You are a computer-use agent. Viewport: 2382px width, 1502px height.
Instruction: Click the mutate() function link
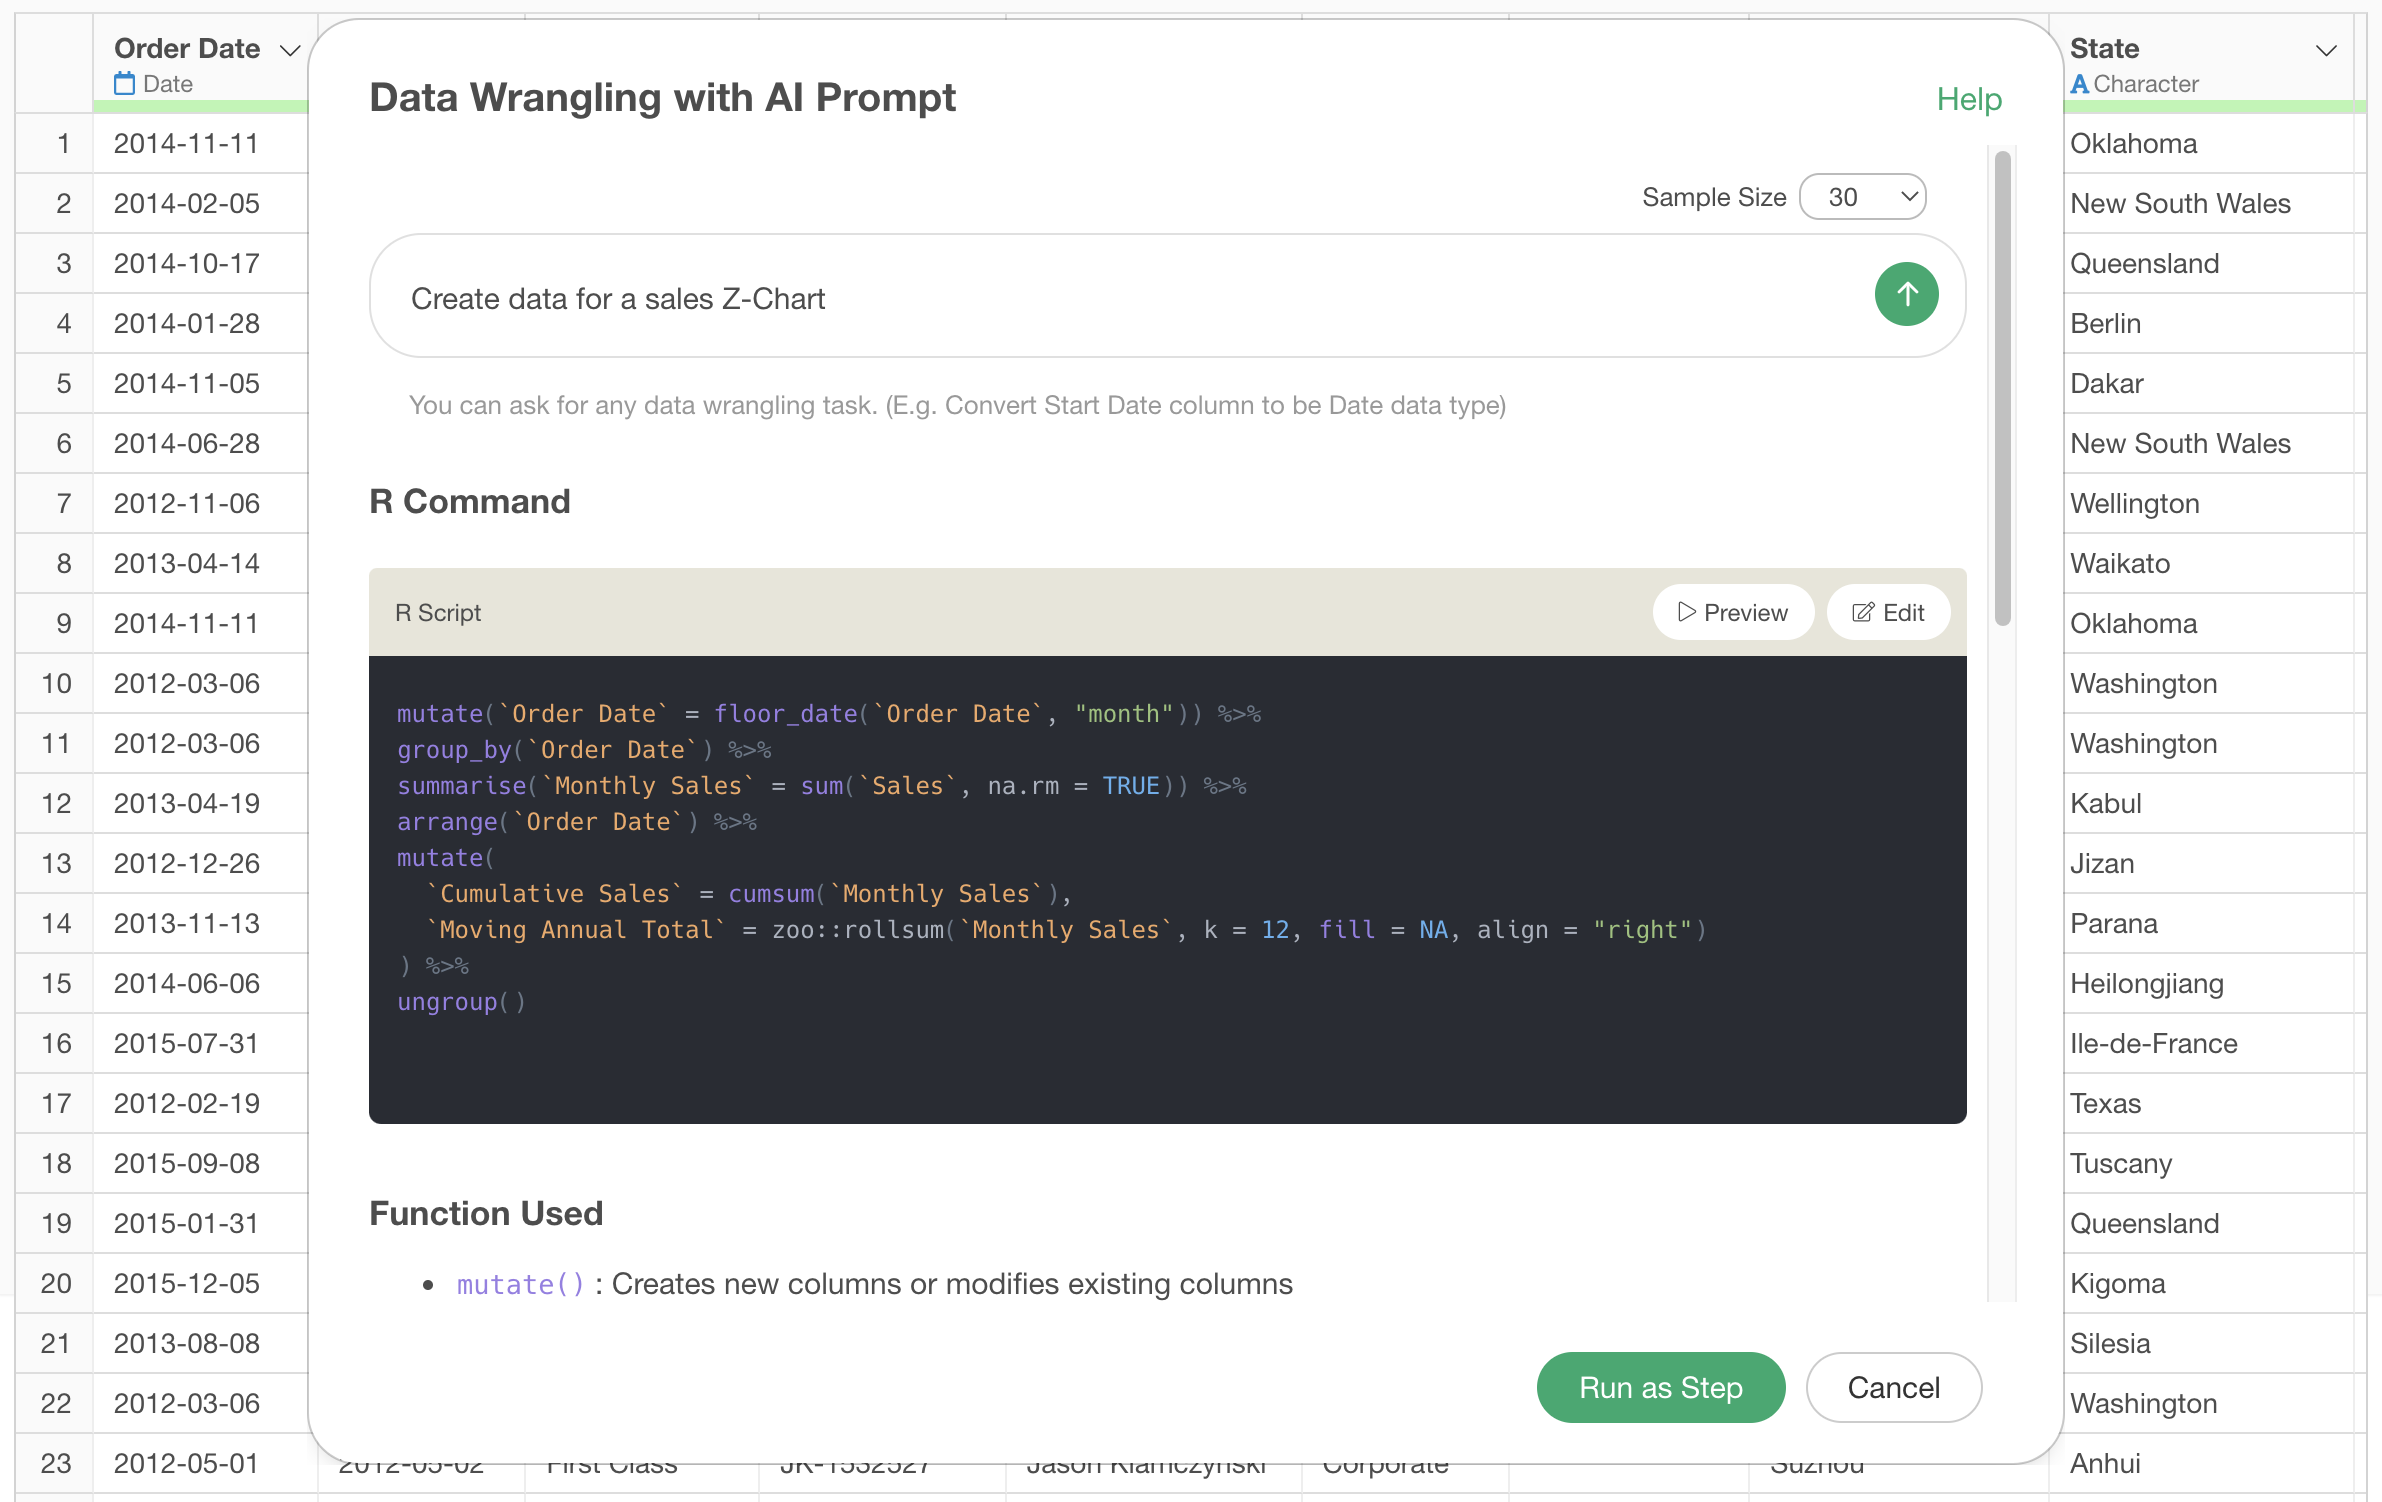[520, 1284]
